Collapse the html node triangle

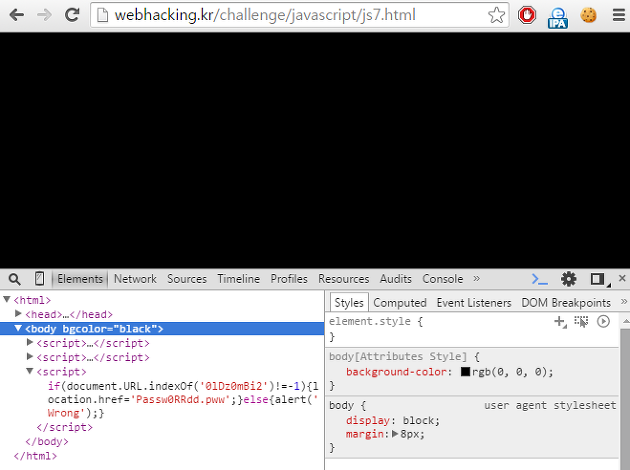7,299
